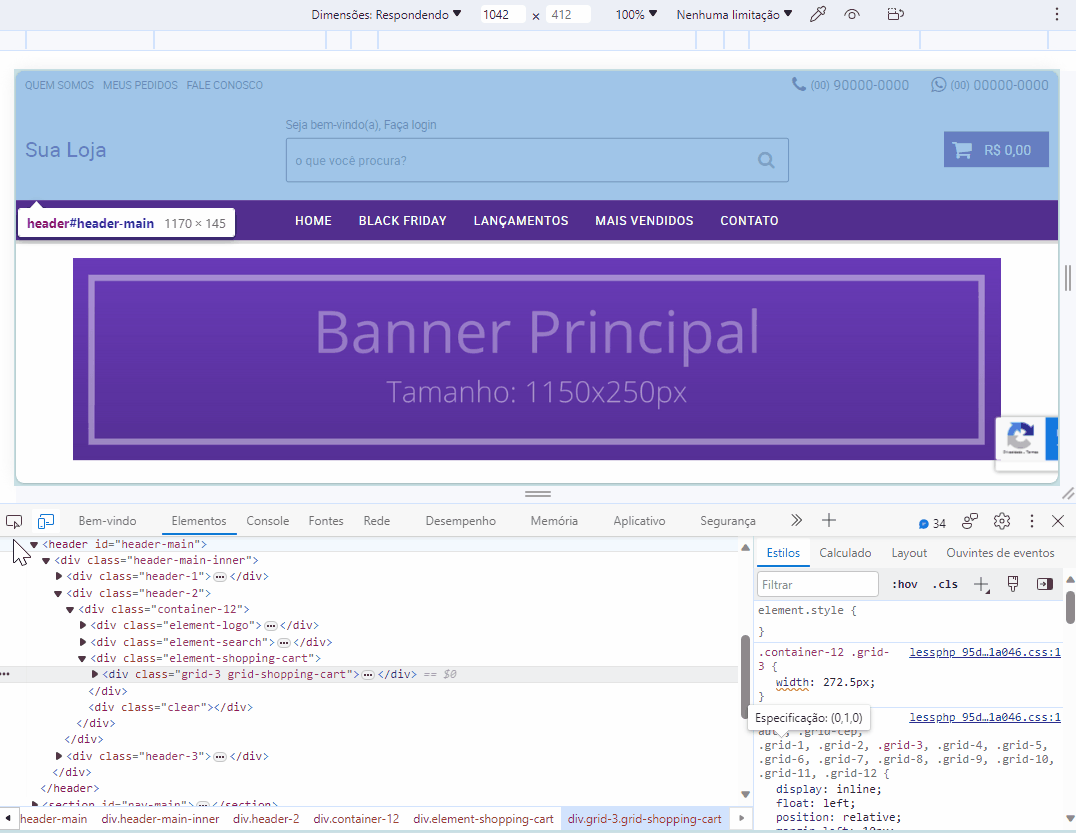Switch to the Aplicativo tab

click(639, 521)
